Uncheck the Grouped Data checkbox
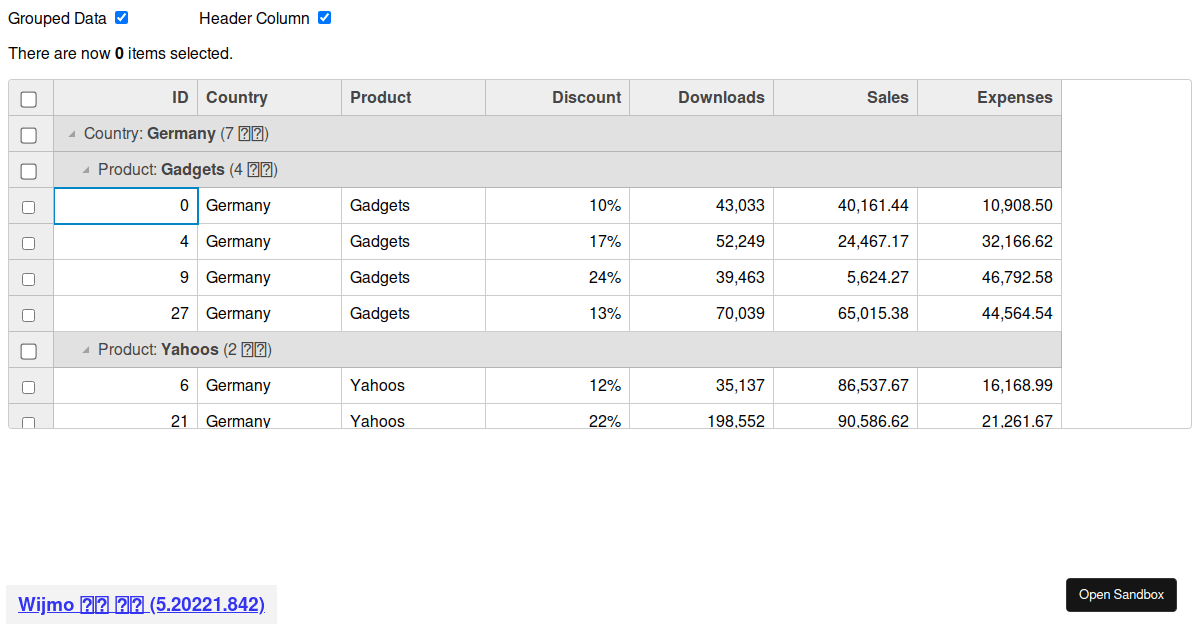 (x=122, y=18)
